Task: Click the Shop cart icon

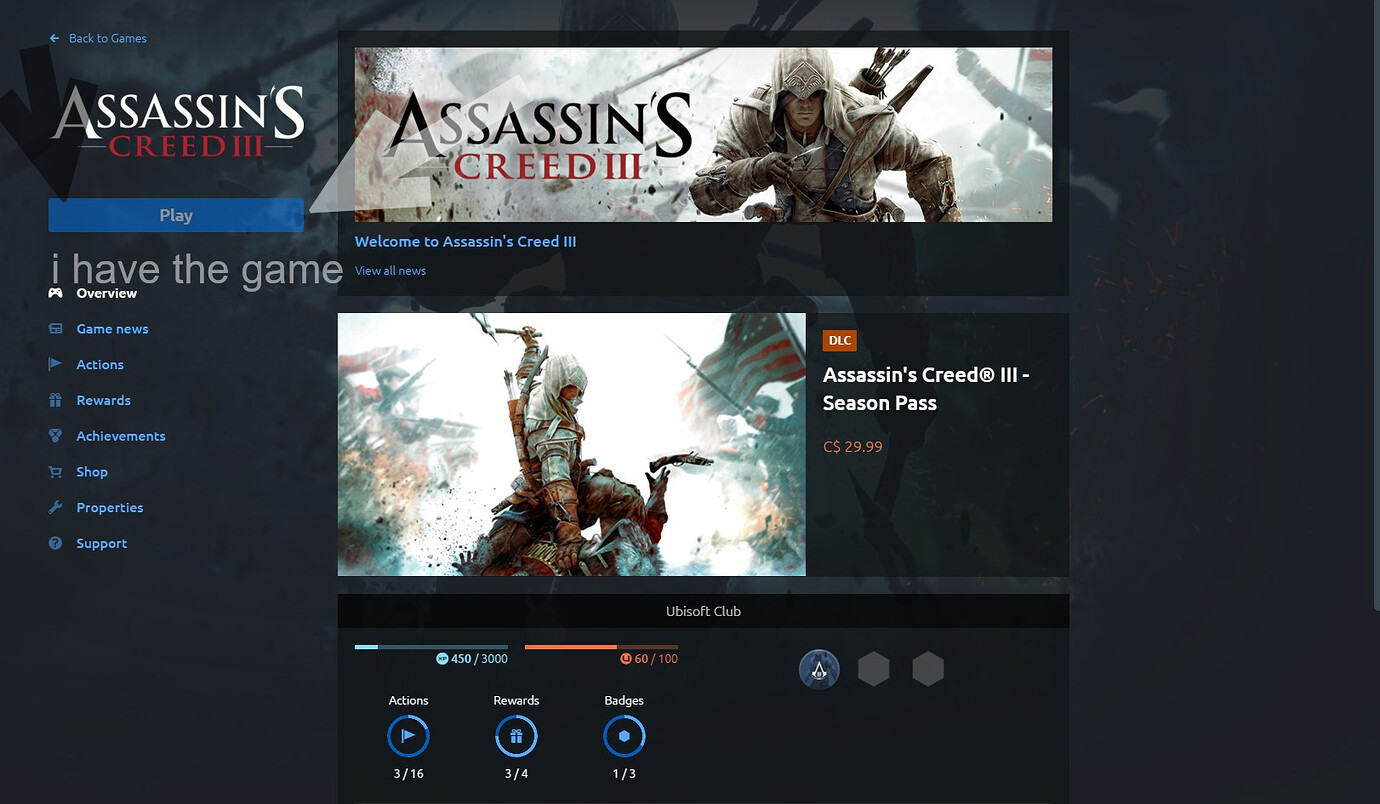Action: tap(55, 472)
